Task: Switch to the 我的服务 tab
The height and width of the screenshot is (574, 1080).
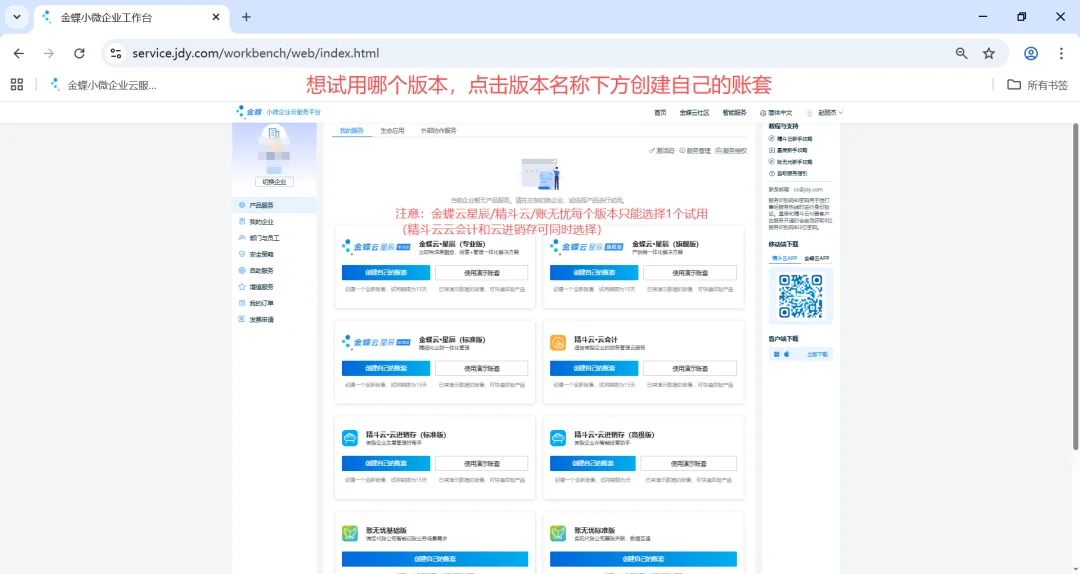Action: [352, 130]
